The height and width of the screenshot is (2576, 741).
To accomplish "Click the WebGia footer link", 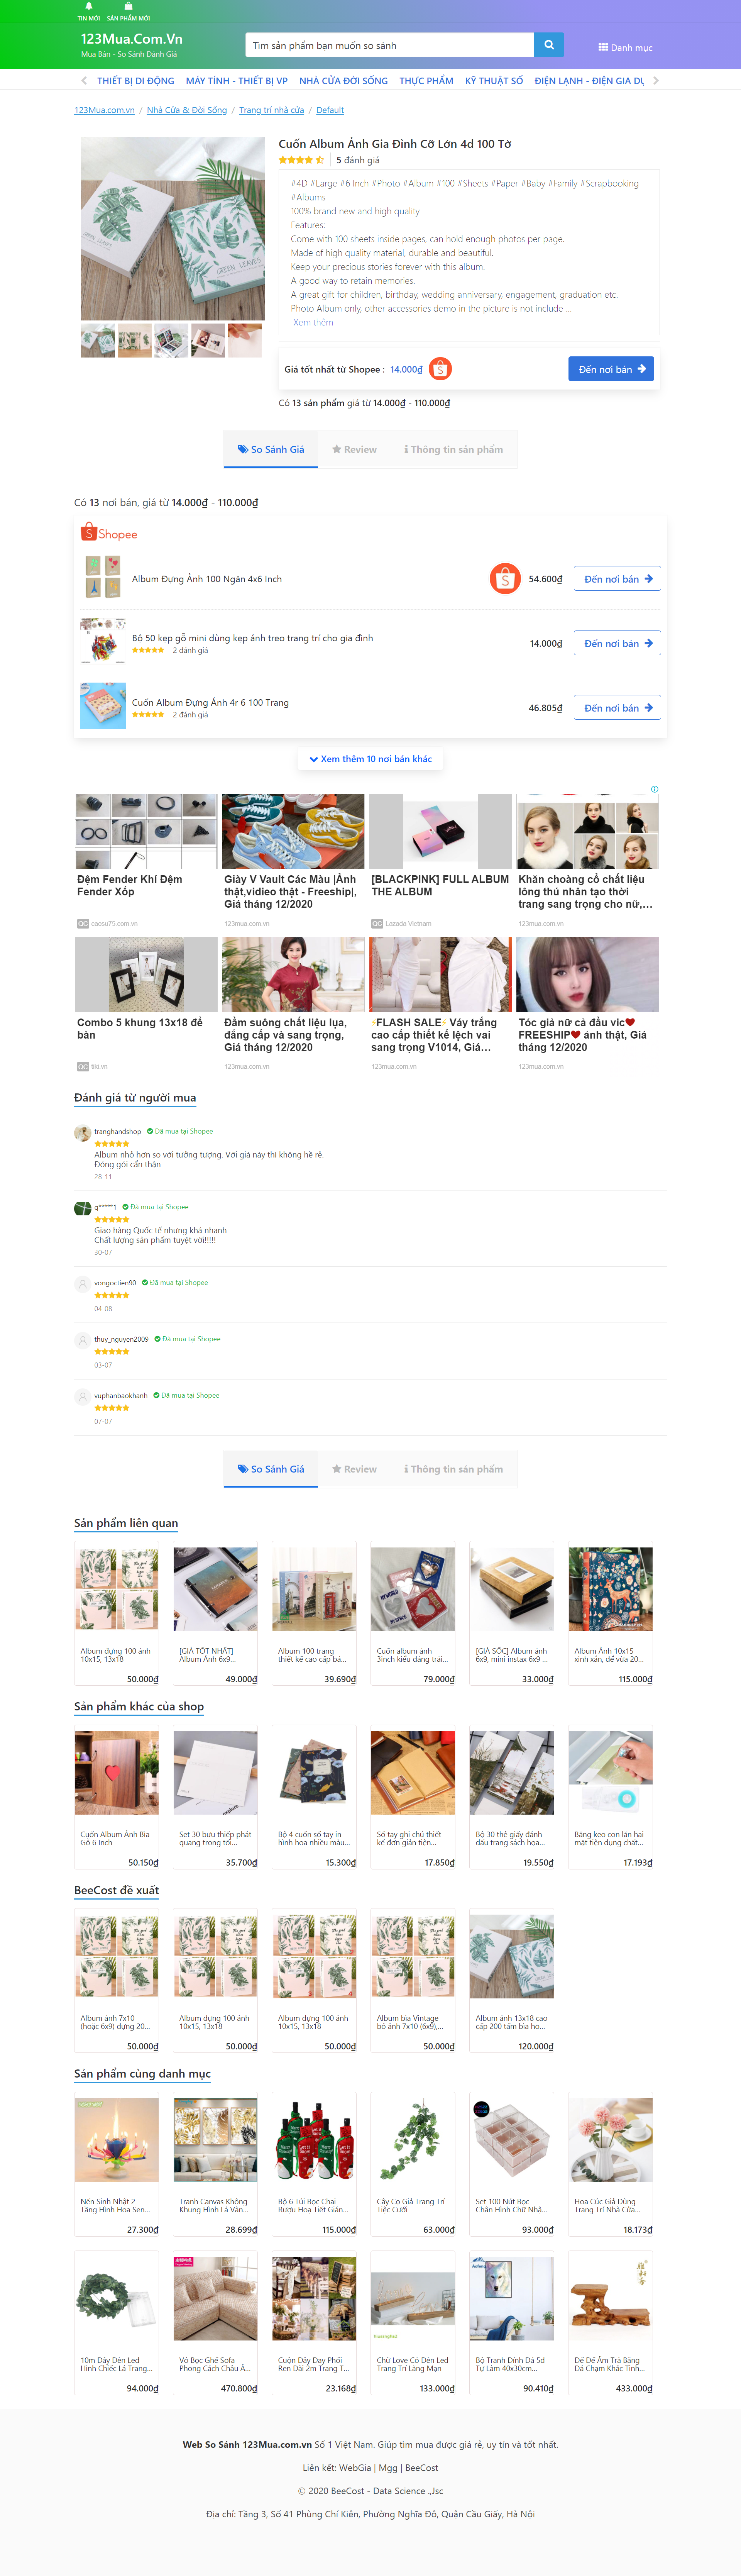I will (x=355, y=2468).
